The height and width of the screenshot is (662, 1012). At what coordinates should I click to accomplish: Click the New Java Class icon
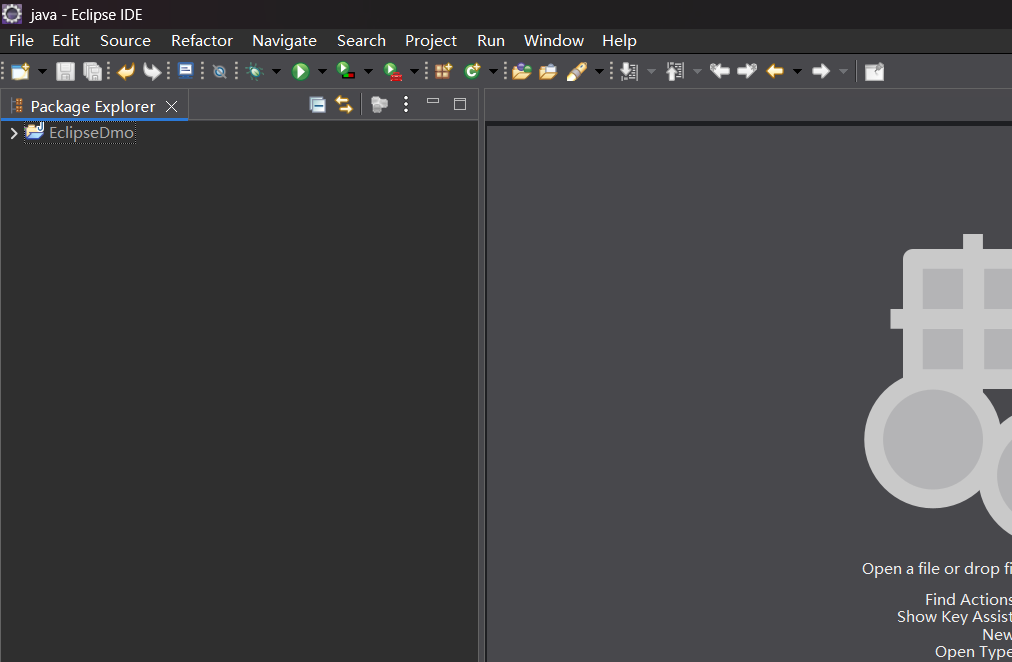472,71
